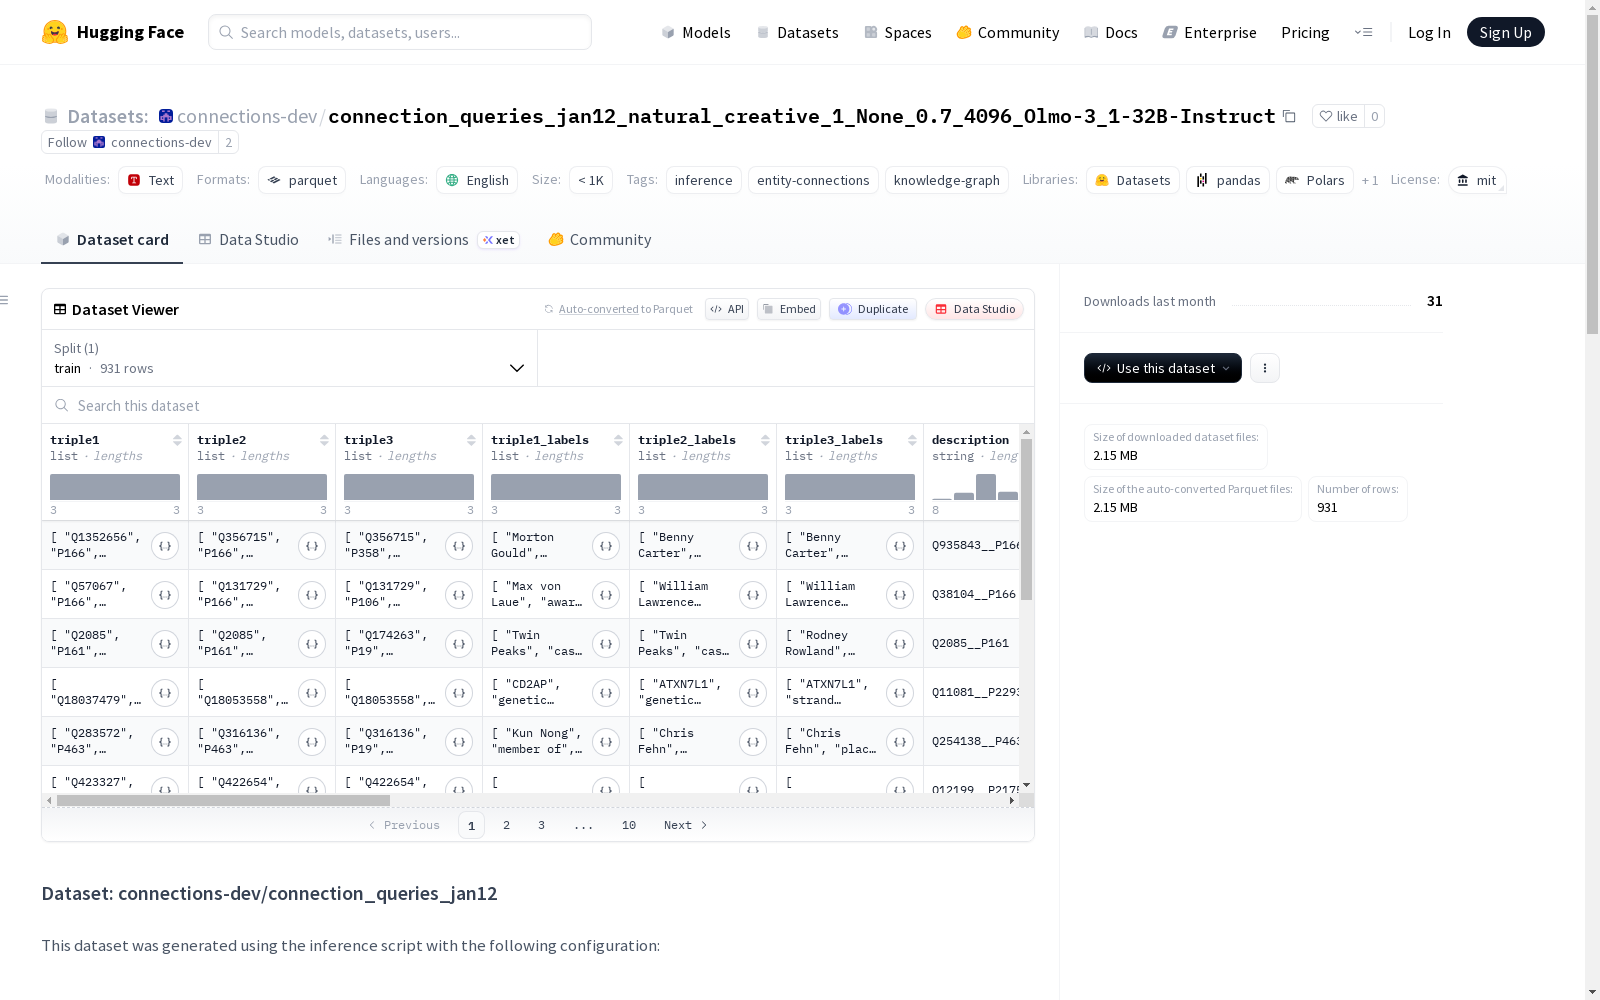1600x1000 pixels.
Task: Click the Hugging Face logo icon
Action: [55, 32]
